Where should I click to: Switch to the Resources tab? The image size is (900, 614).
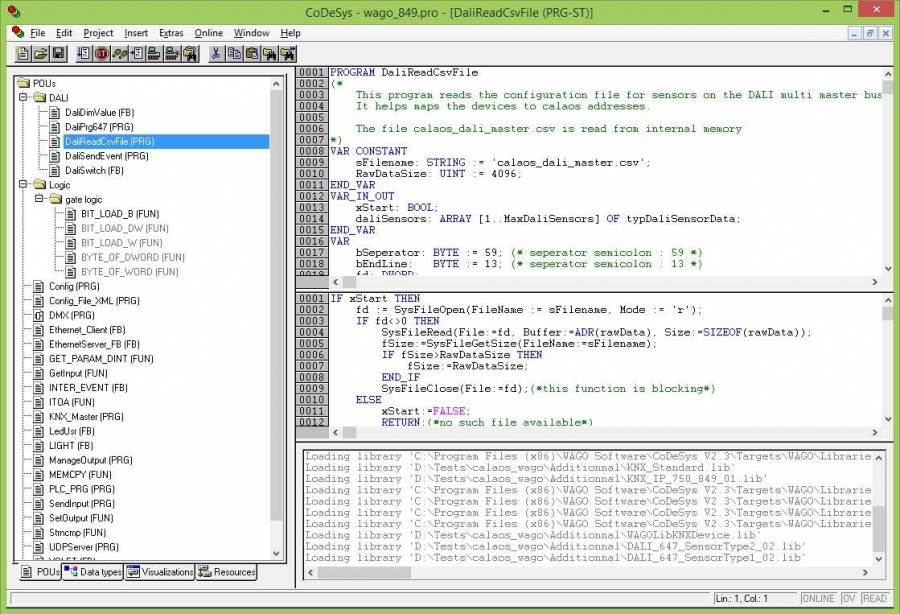227,572
